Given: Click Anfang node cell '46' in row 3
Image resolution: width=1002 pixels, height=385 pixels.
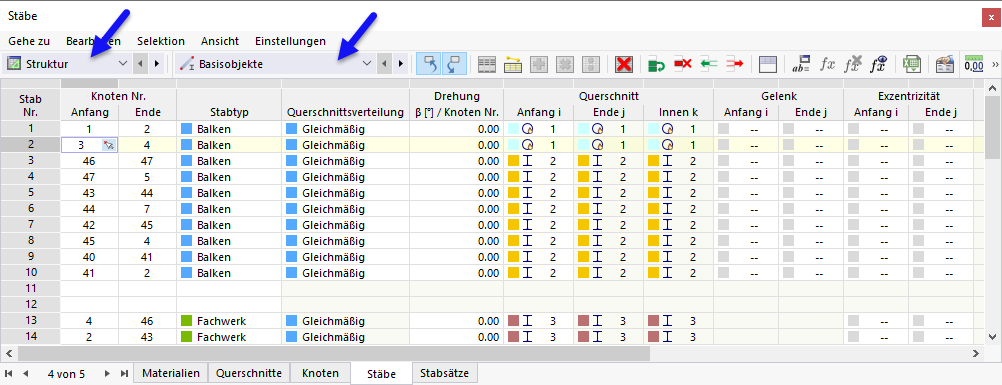Looking at the screenshot, I should pyautogui.click(x=89, y=161).
